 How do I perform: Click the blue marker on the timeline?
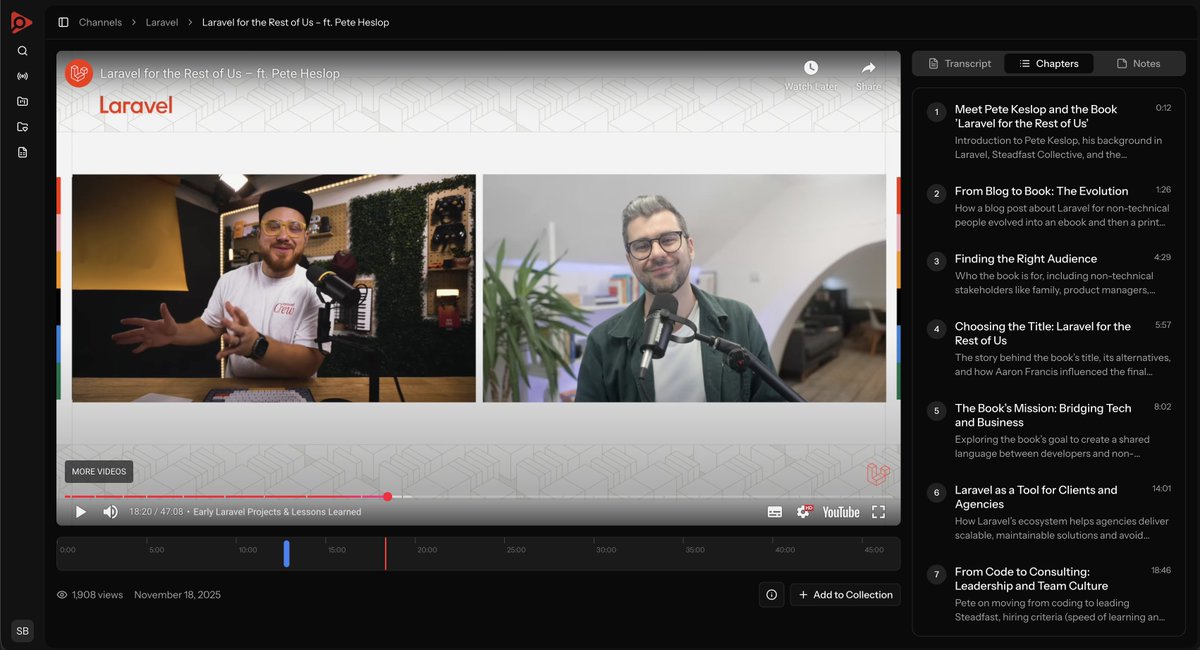286,554
